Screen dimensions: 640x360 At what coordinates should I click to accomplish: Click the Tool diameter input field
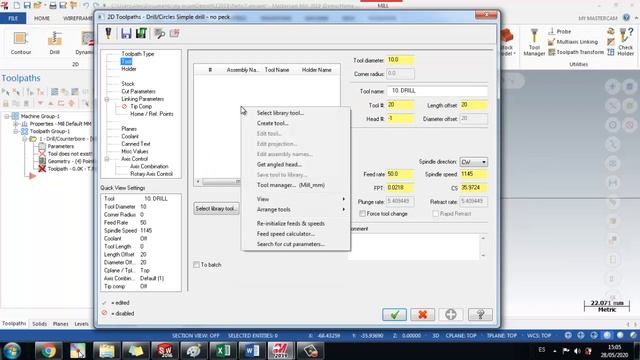pyautogui.click(x=400, y=60)
